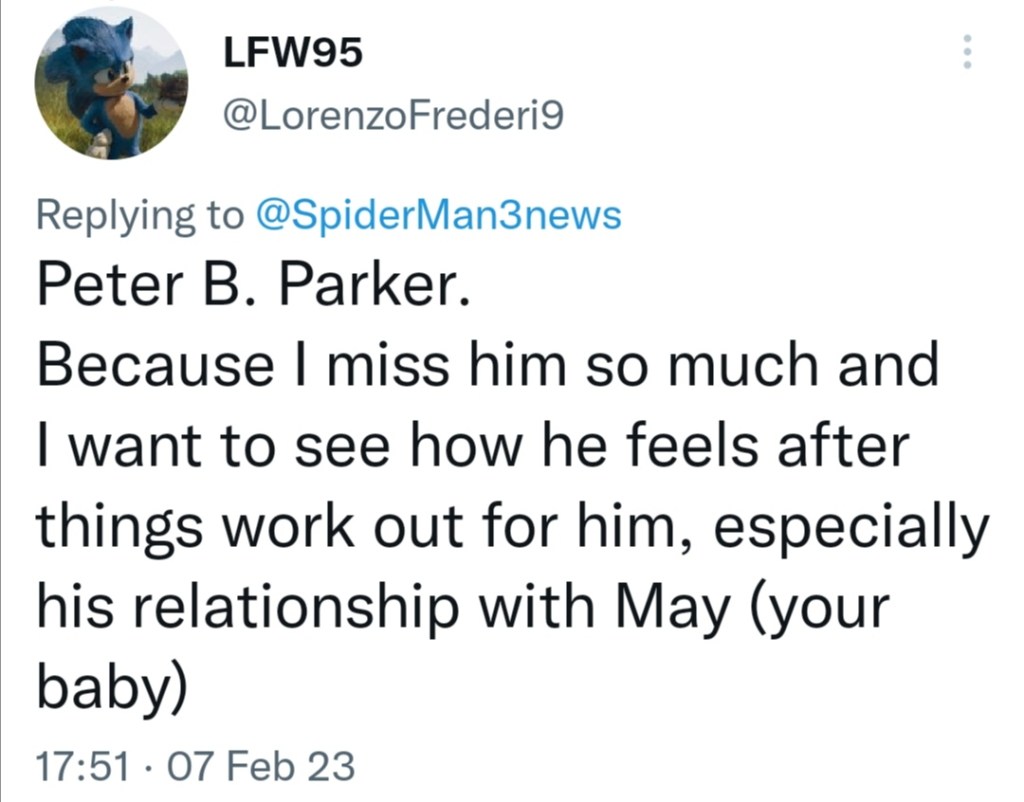Click the line "I want to see how he feels after"
The width and height of the screenshot is (1024, 802).
(470, 447)
